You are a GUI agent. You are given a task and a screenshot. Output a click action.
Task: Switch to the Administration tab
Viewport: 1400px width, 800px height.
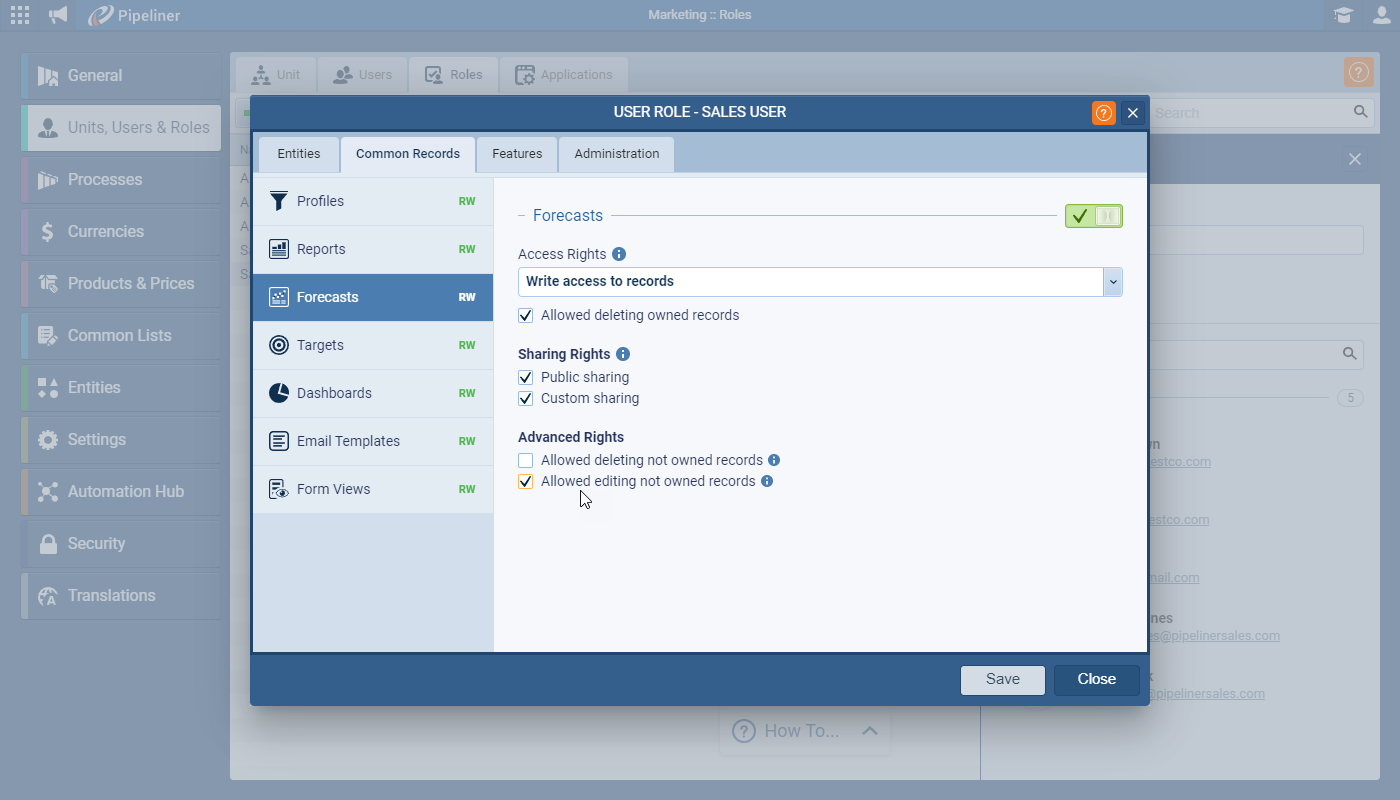(x=616, y=154)
